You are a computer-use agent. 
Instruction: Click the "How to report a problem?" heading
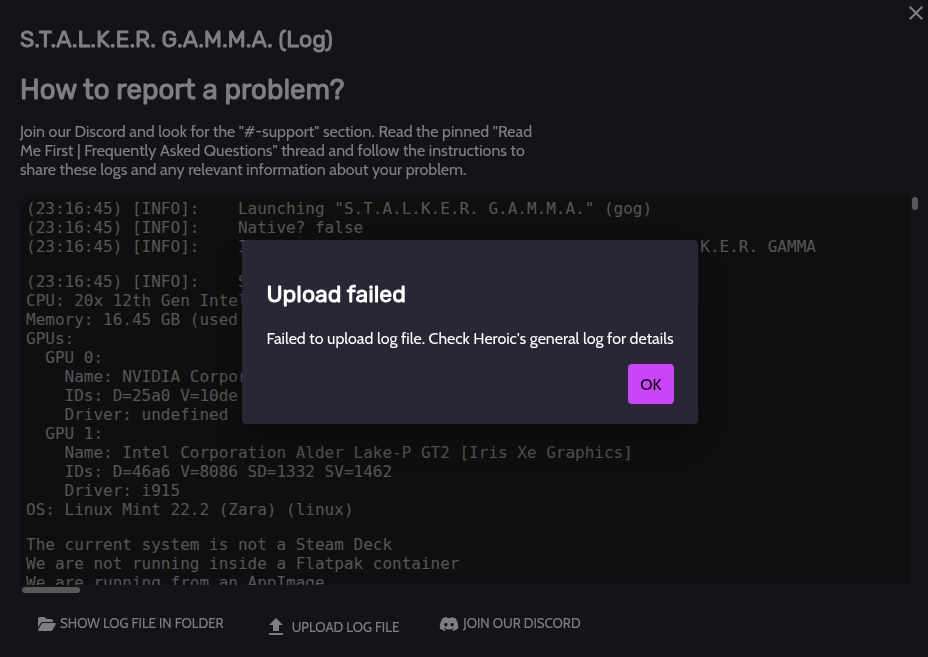point(182,89)
